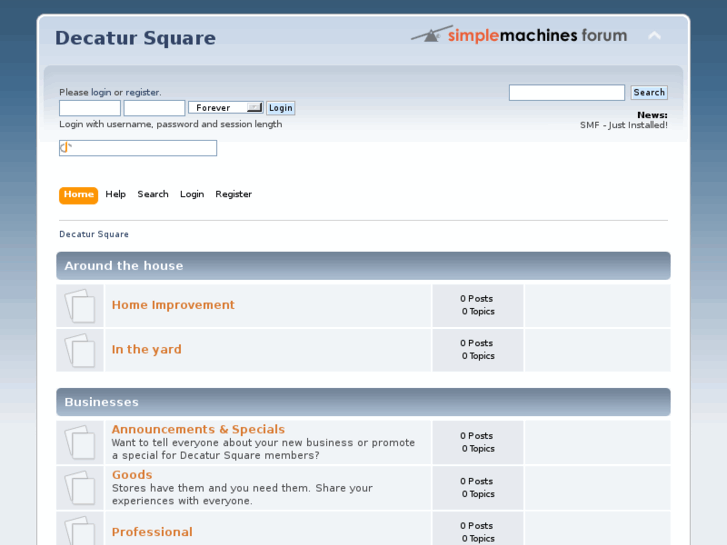Open the Register menu item

pos(233,194)
